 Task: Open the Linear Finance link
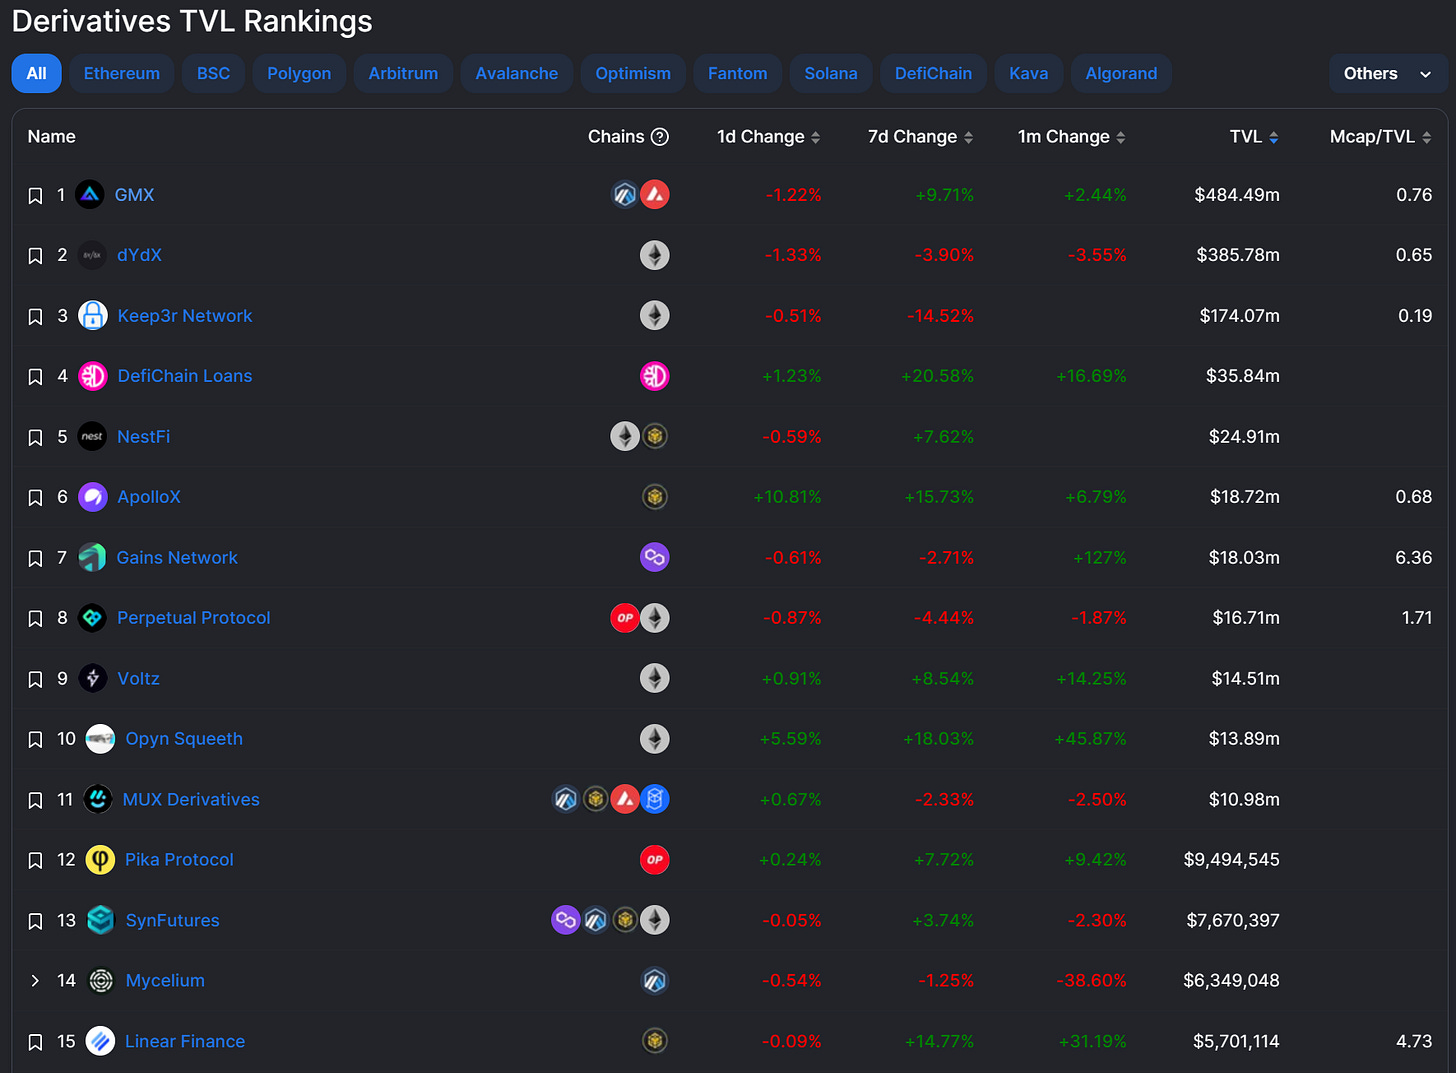pyautogui.click(x=185, y=1041)
